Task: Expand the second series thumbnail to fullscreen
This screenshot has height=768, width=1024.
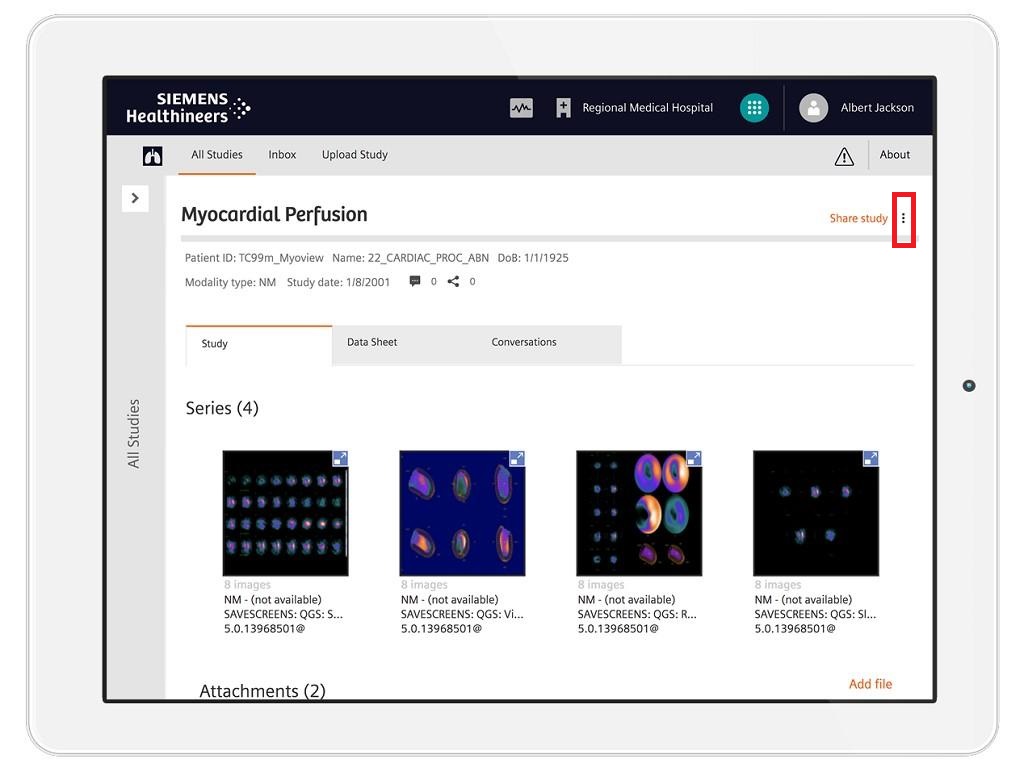Action: (x=517, y=459)
